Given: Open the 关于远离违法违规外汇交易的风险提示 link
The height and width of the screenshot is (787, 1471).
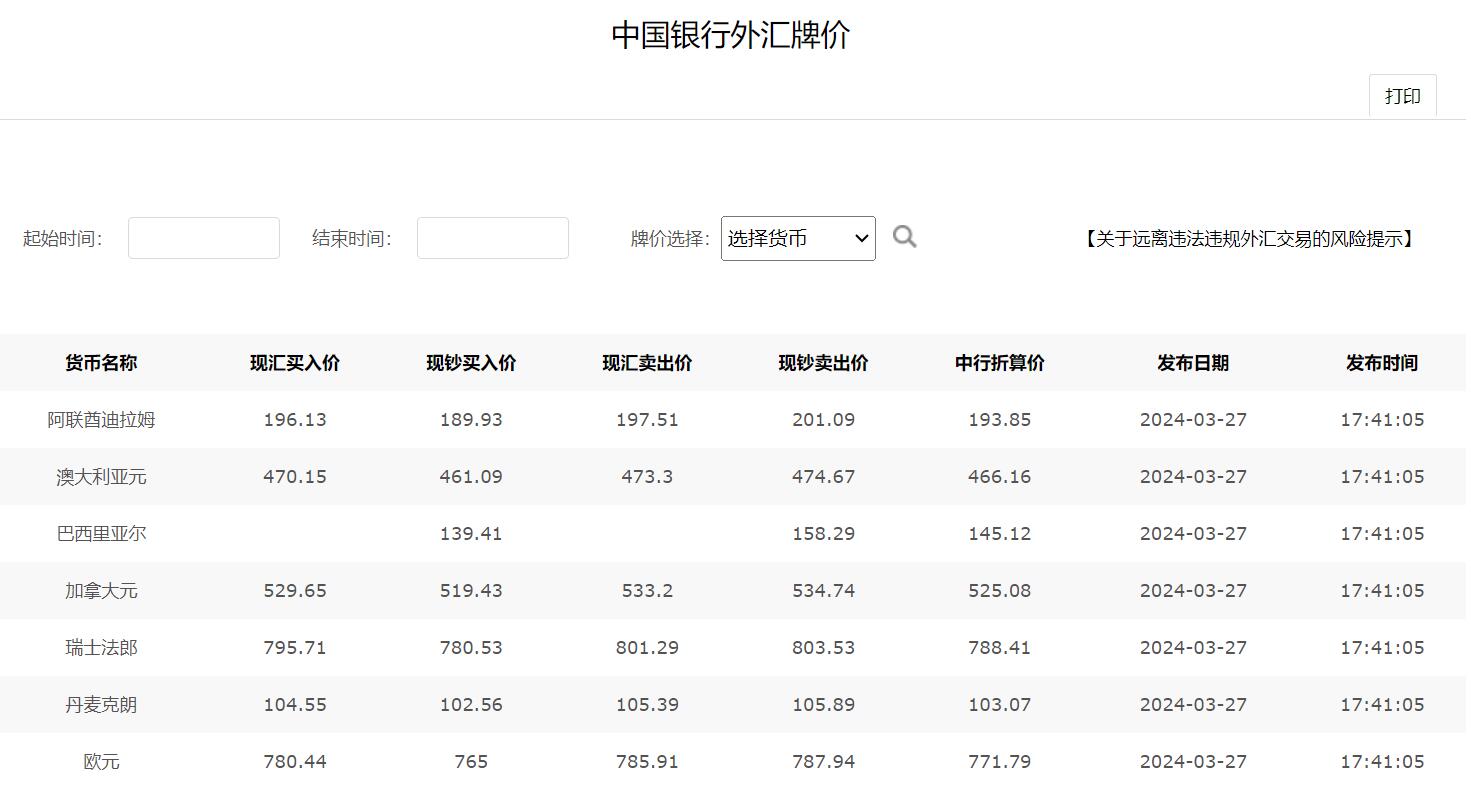Looking at the screenshot, I should click(x=1248, y=239).
